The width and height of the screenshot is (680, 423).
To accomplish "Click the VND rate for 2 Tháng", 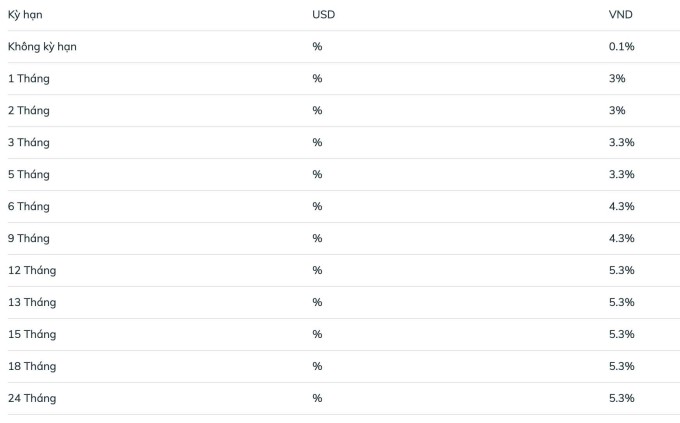I will pos(617,110).
